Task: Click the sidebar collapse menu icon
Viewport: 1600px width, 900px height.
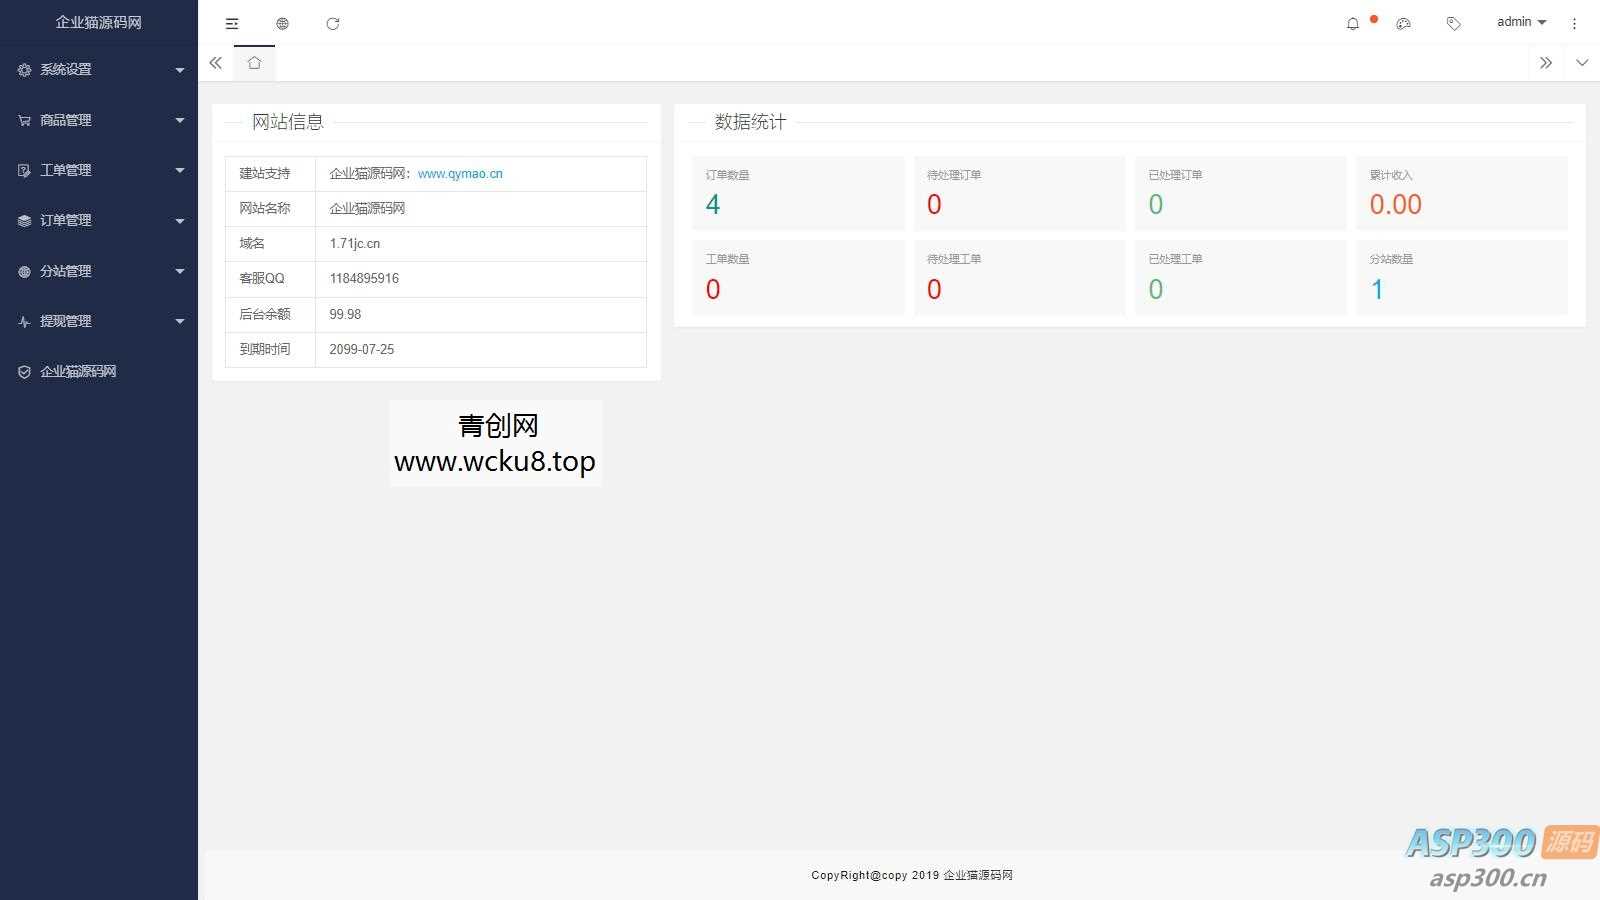Action: point(232,24)
